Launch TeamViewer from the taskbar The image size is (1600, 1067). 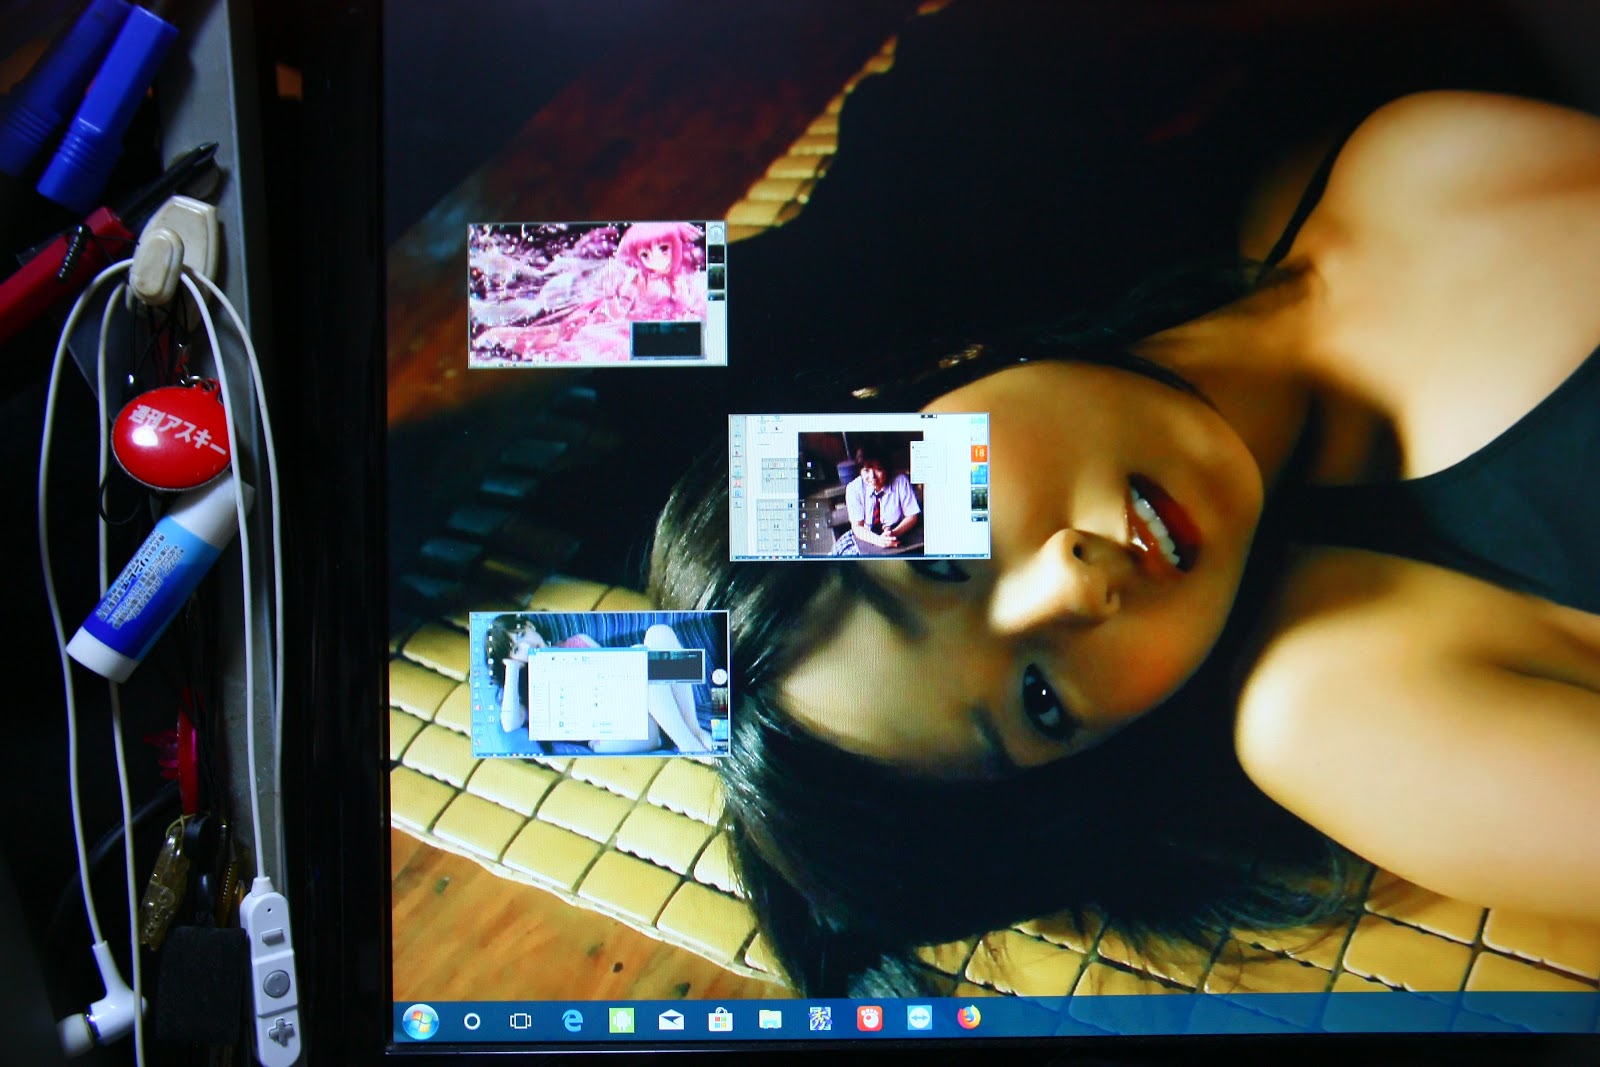(x=919, y=1018)
